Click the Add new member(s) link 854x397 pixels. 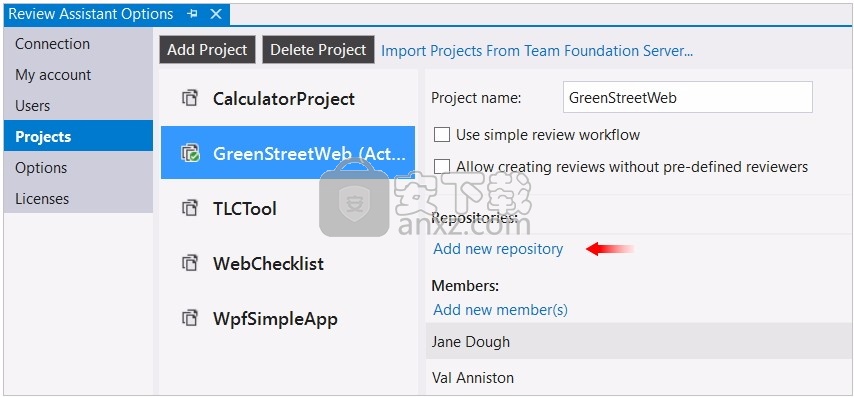coord(500,310)
